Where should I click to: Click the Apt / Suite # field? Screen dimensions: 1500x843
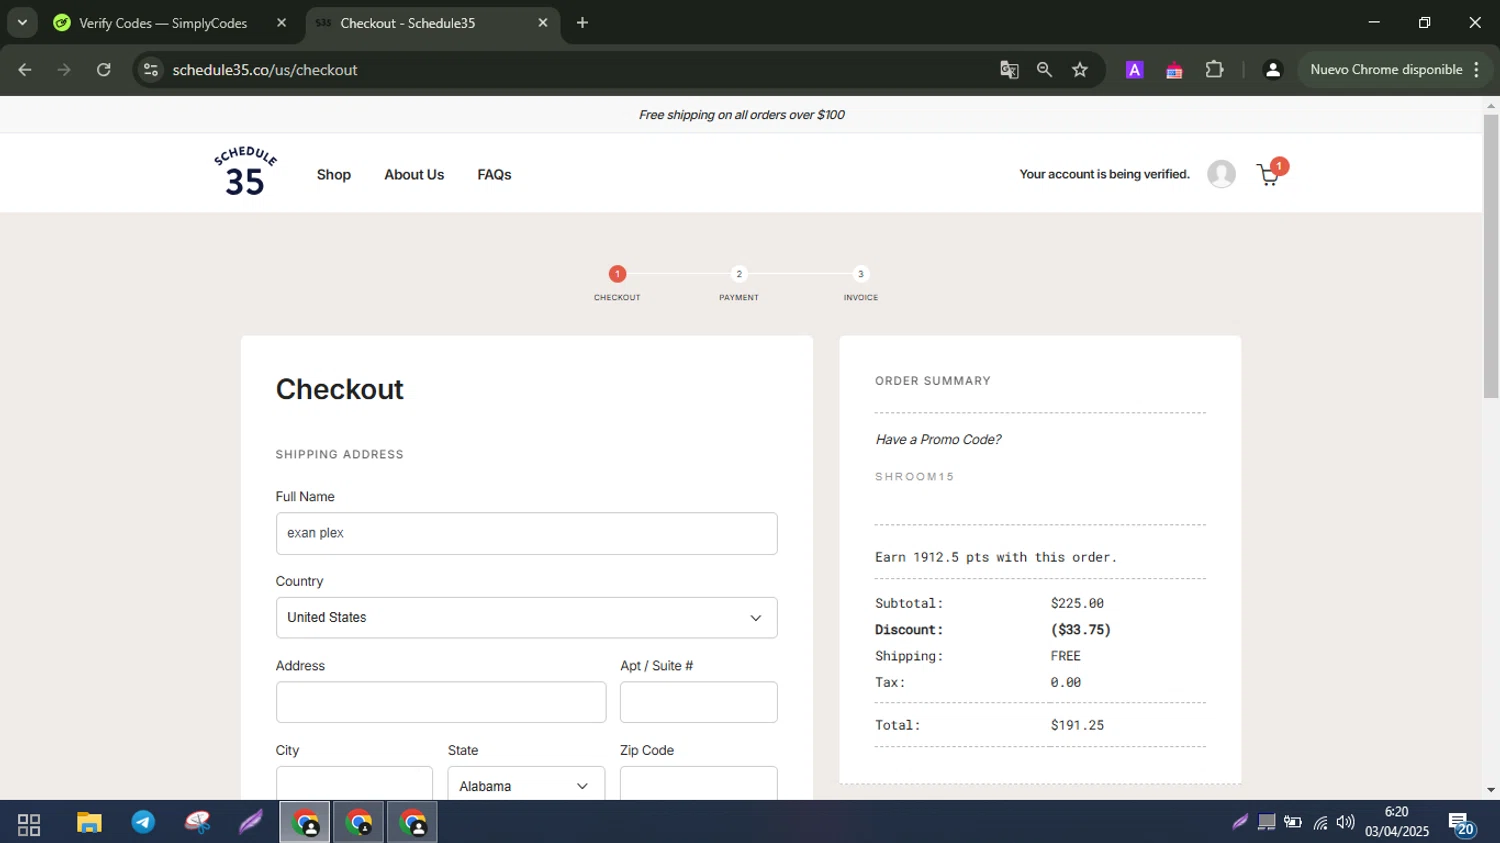pos(699,702)
